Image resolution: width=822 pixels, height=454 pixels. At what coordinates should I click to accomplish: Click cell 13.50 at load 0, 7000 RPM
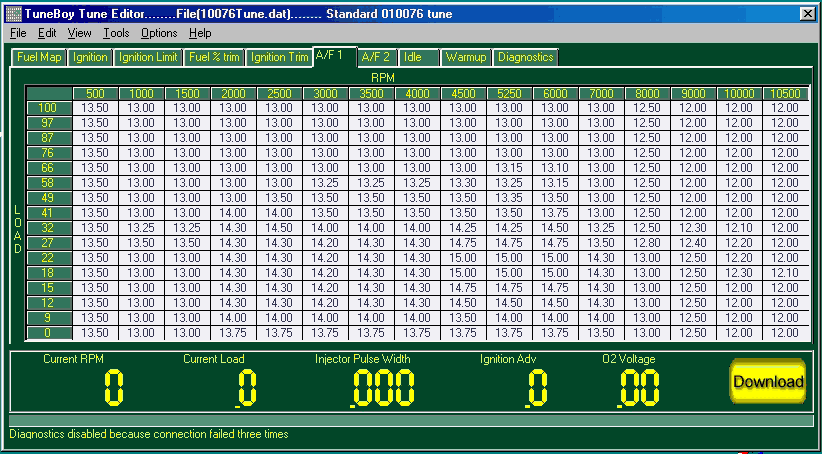click(601, 333)
